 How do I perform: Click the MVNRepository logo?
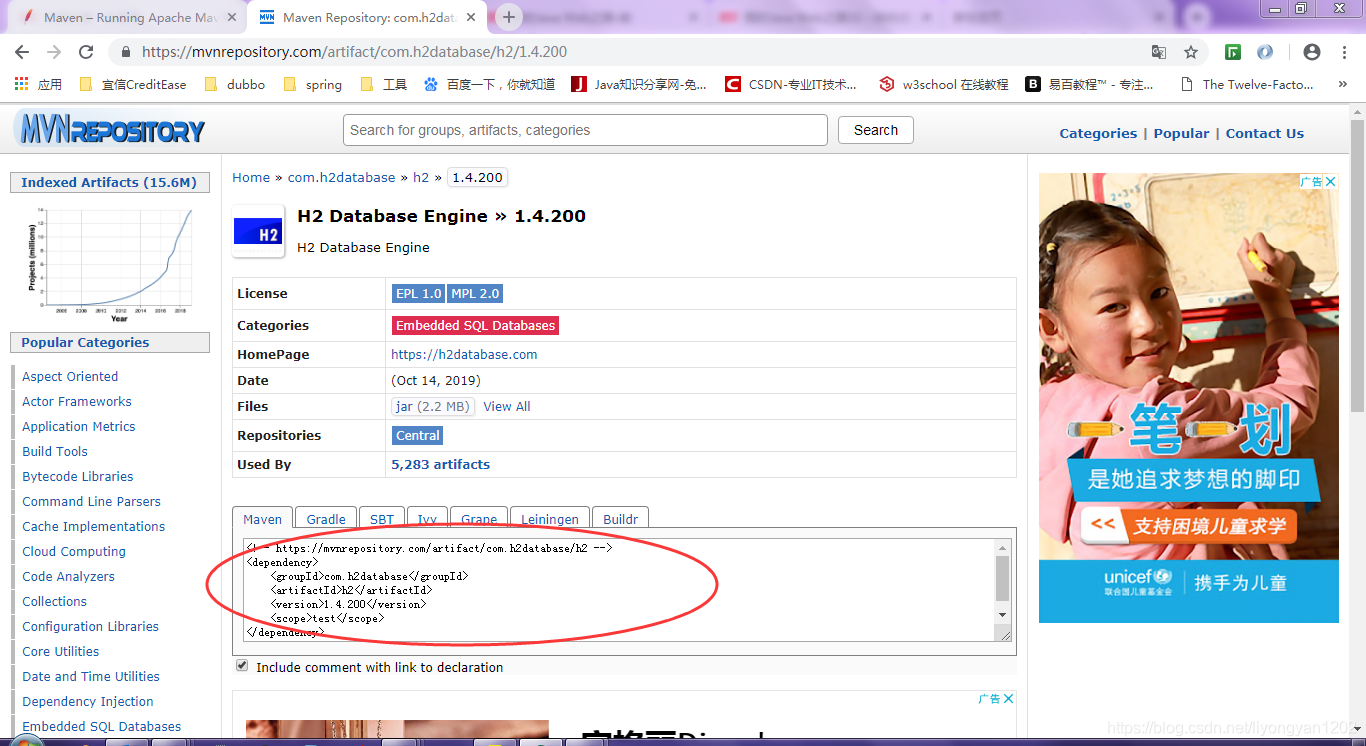coord(110,130)
